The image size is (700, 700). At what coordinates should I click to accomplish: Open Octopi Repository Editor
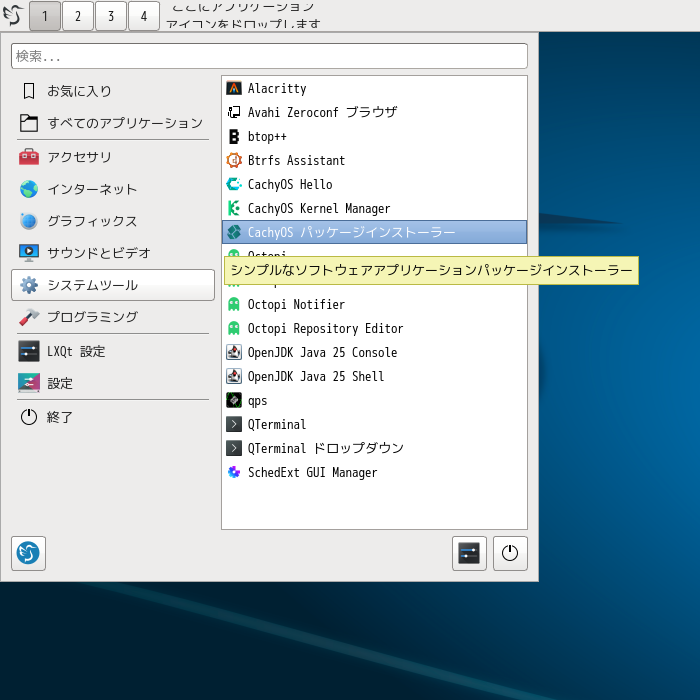(x=374, y=329)
